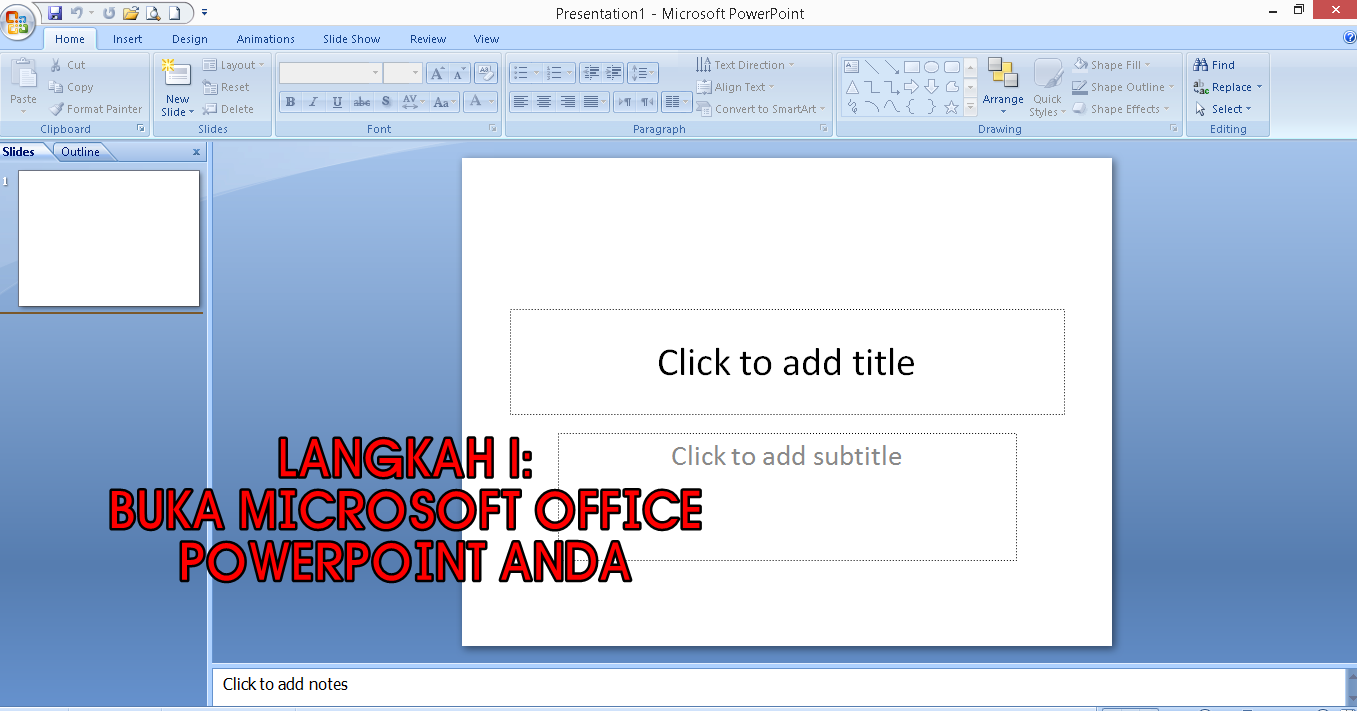The image size is (1357, 711).
Task: Click the Copy command
Action: tap(71, 87)
